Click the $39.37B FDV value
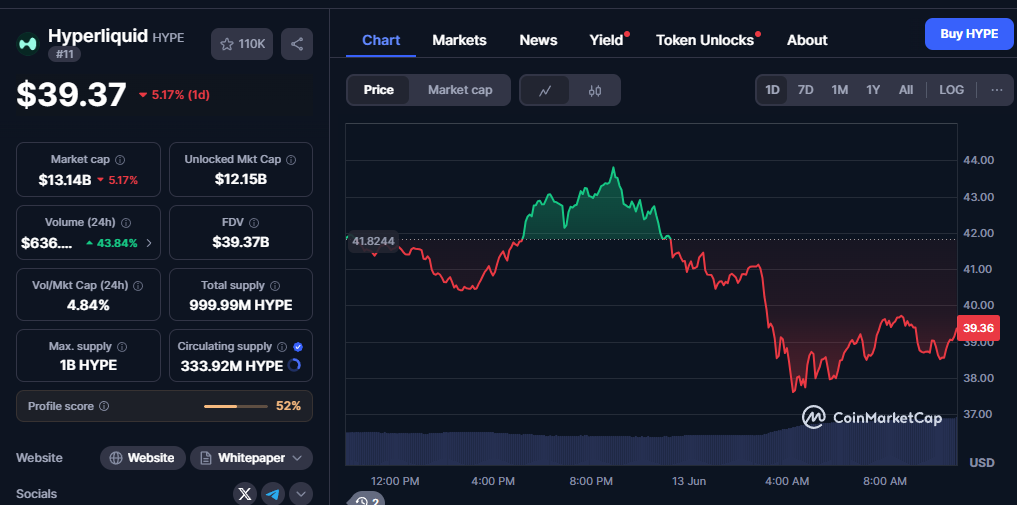This screenshot has width=1017, height=505. (x=241, y=242)
